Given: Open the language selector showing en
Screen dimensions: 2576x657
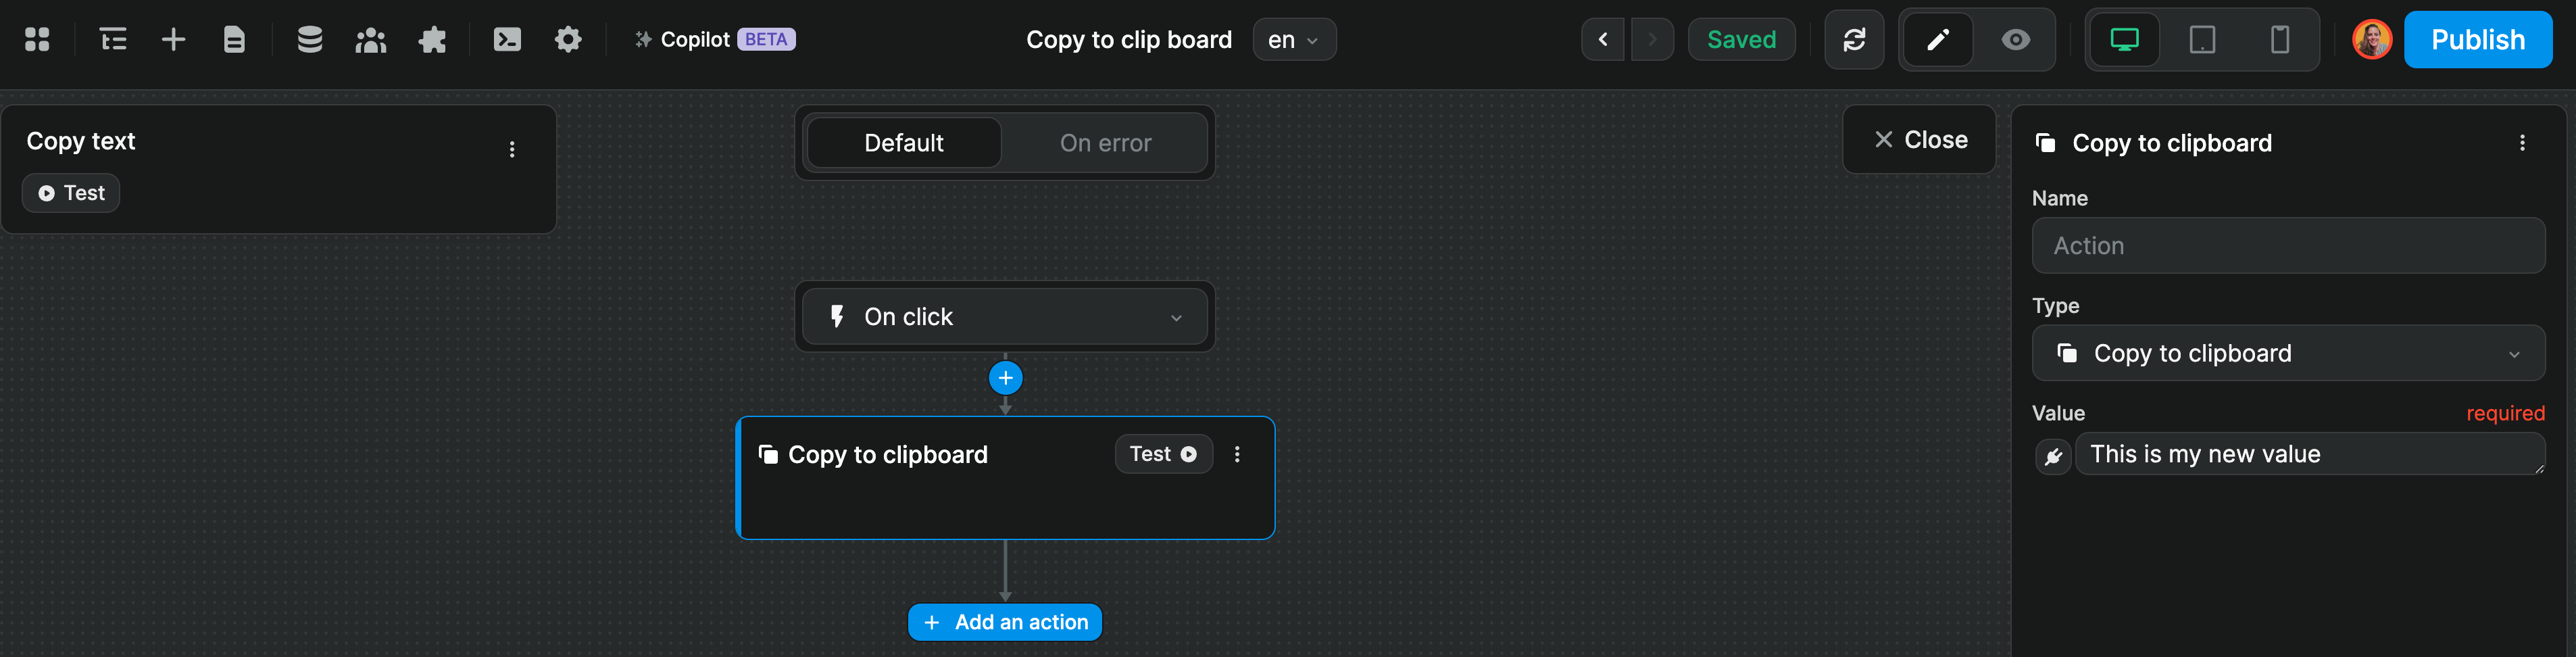Looking at the screenshot, I should click(x=1294, y=39).
